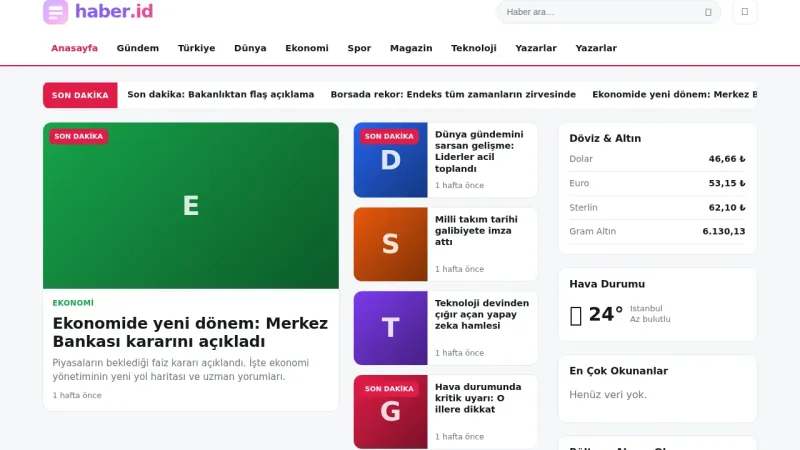The width and height of the screenshot is (800, 450).
Task: Click the Sterlin rate 62,10 ₺
Action: click(x=727, y=208)
